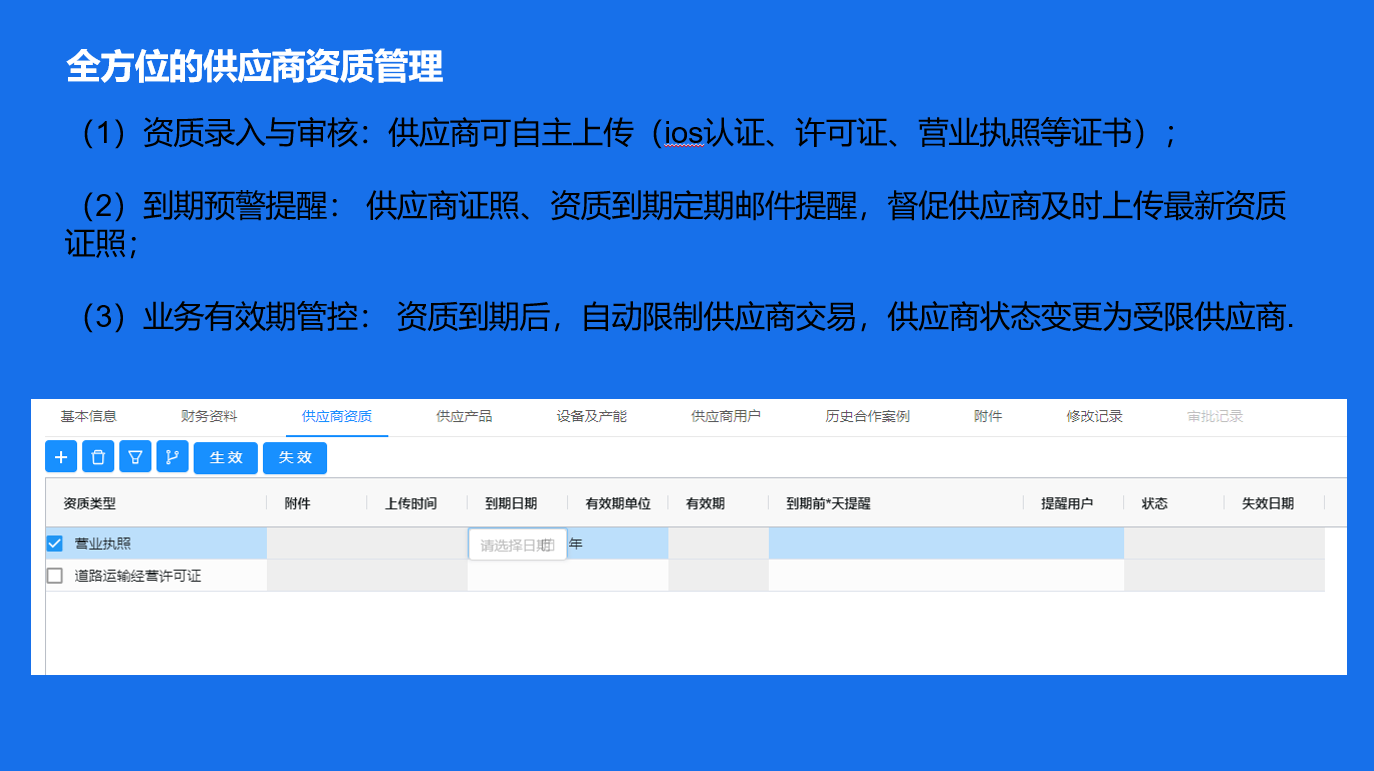The height and width of the screenshot is (771, 1374).
Task: Open the 财务资料 tab
Action: (209, 416)
